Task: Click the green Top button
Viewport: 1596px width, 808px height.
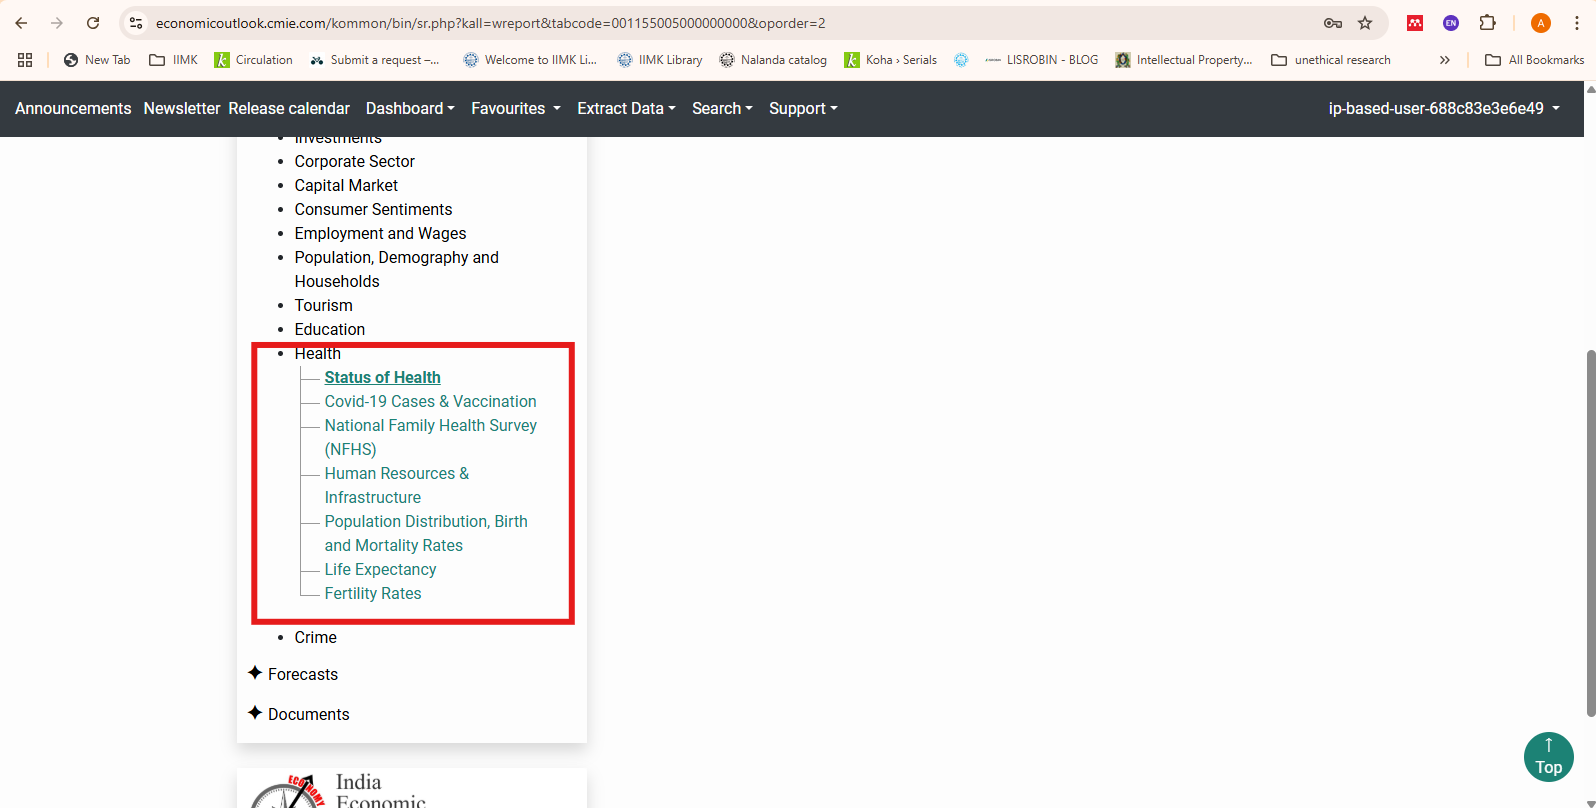Action: click(1548, 757)
